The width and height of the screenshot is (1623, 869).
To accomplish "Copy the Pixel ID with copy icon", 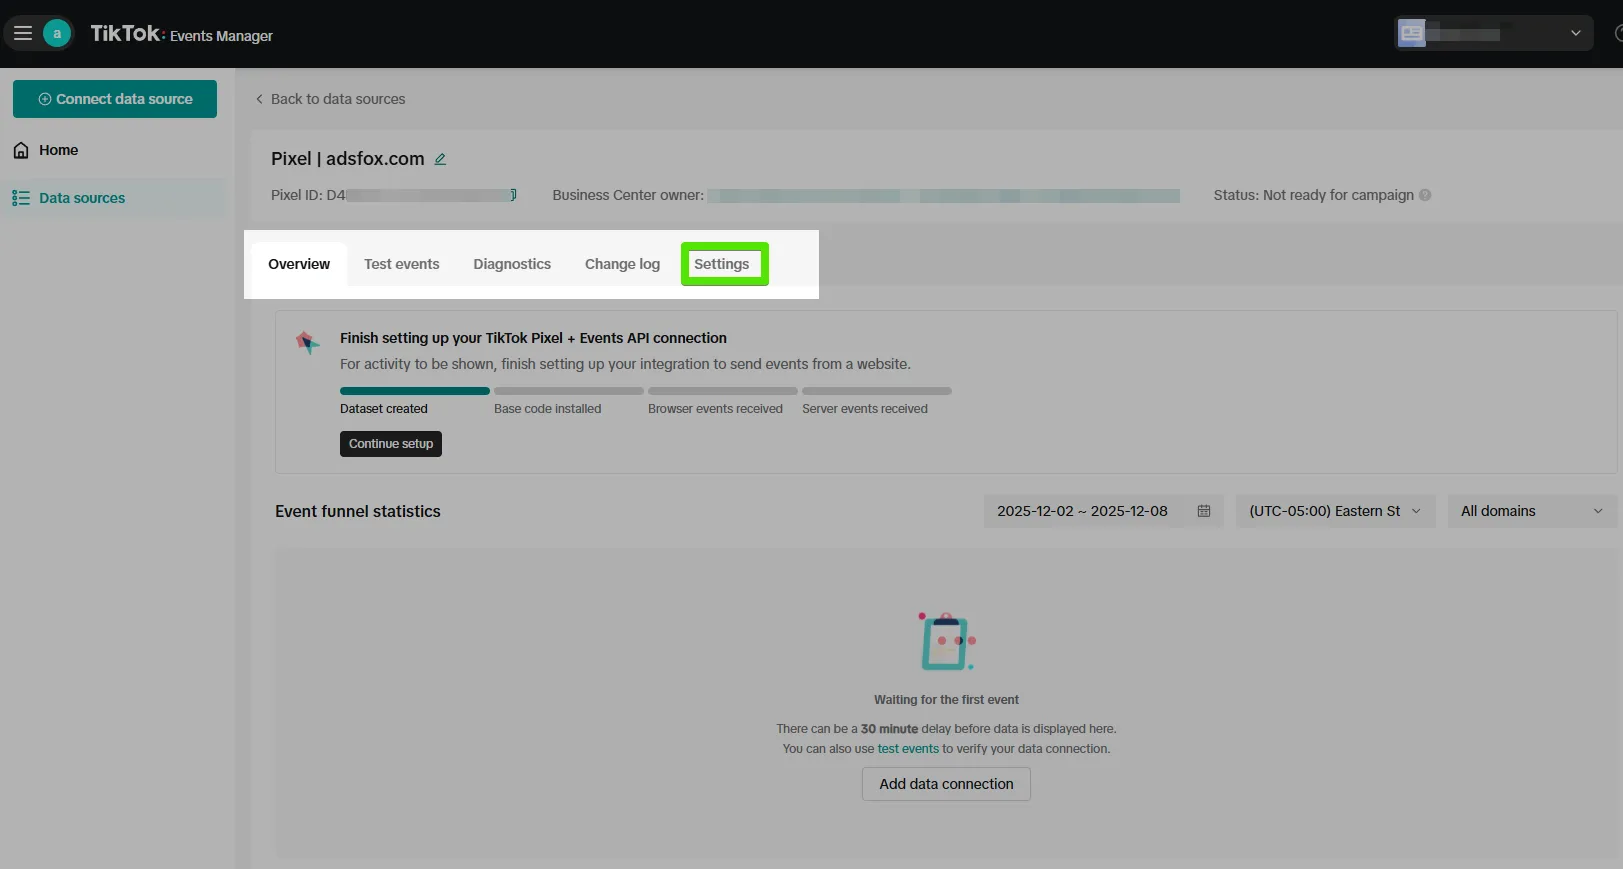I will click(513, 195).
